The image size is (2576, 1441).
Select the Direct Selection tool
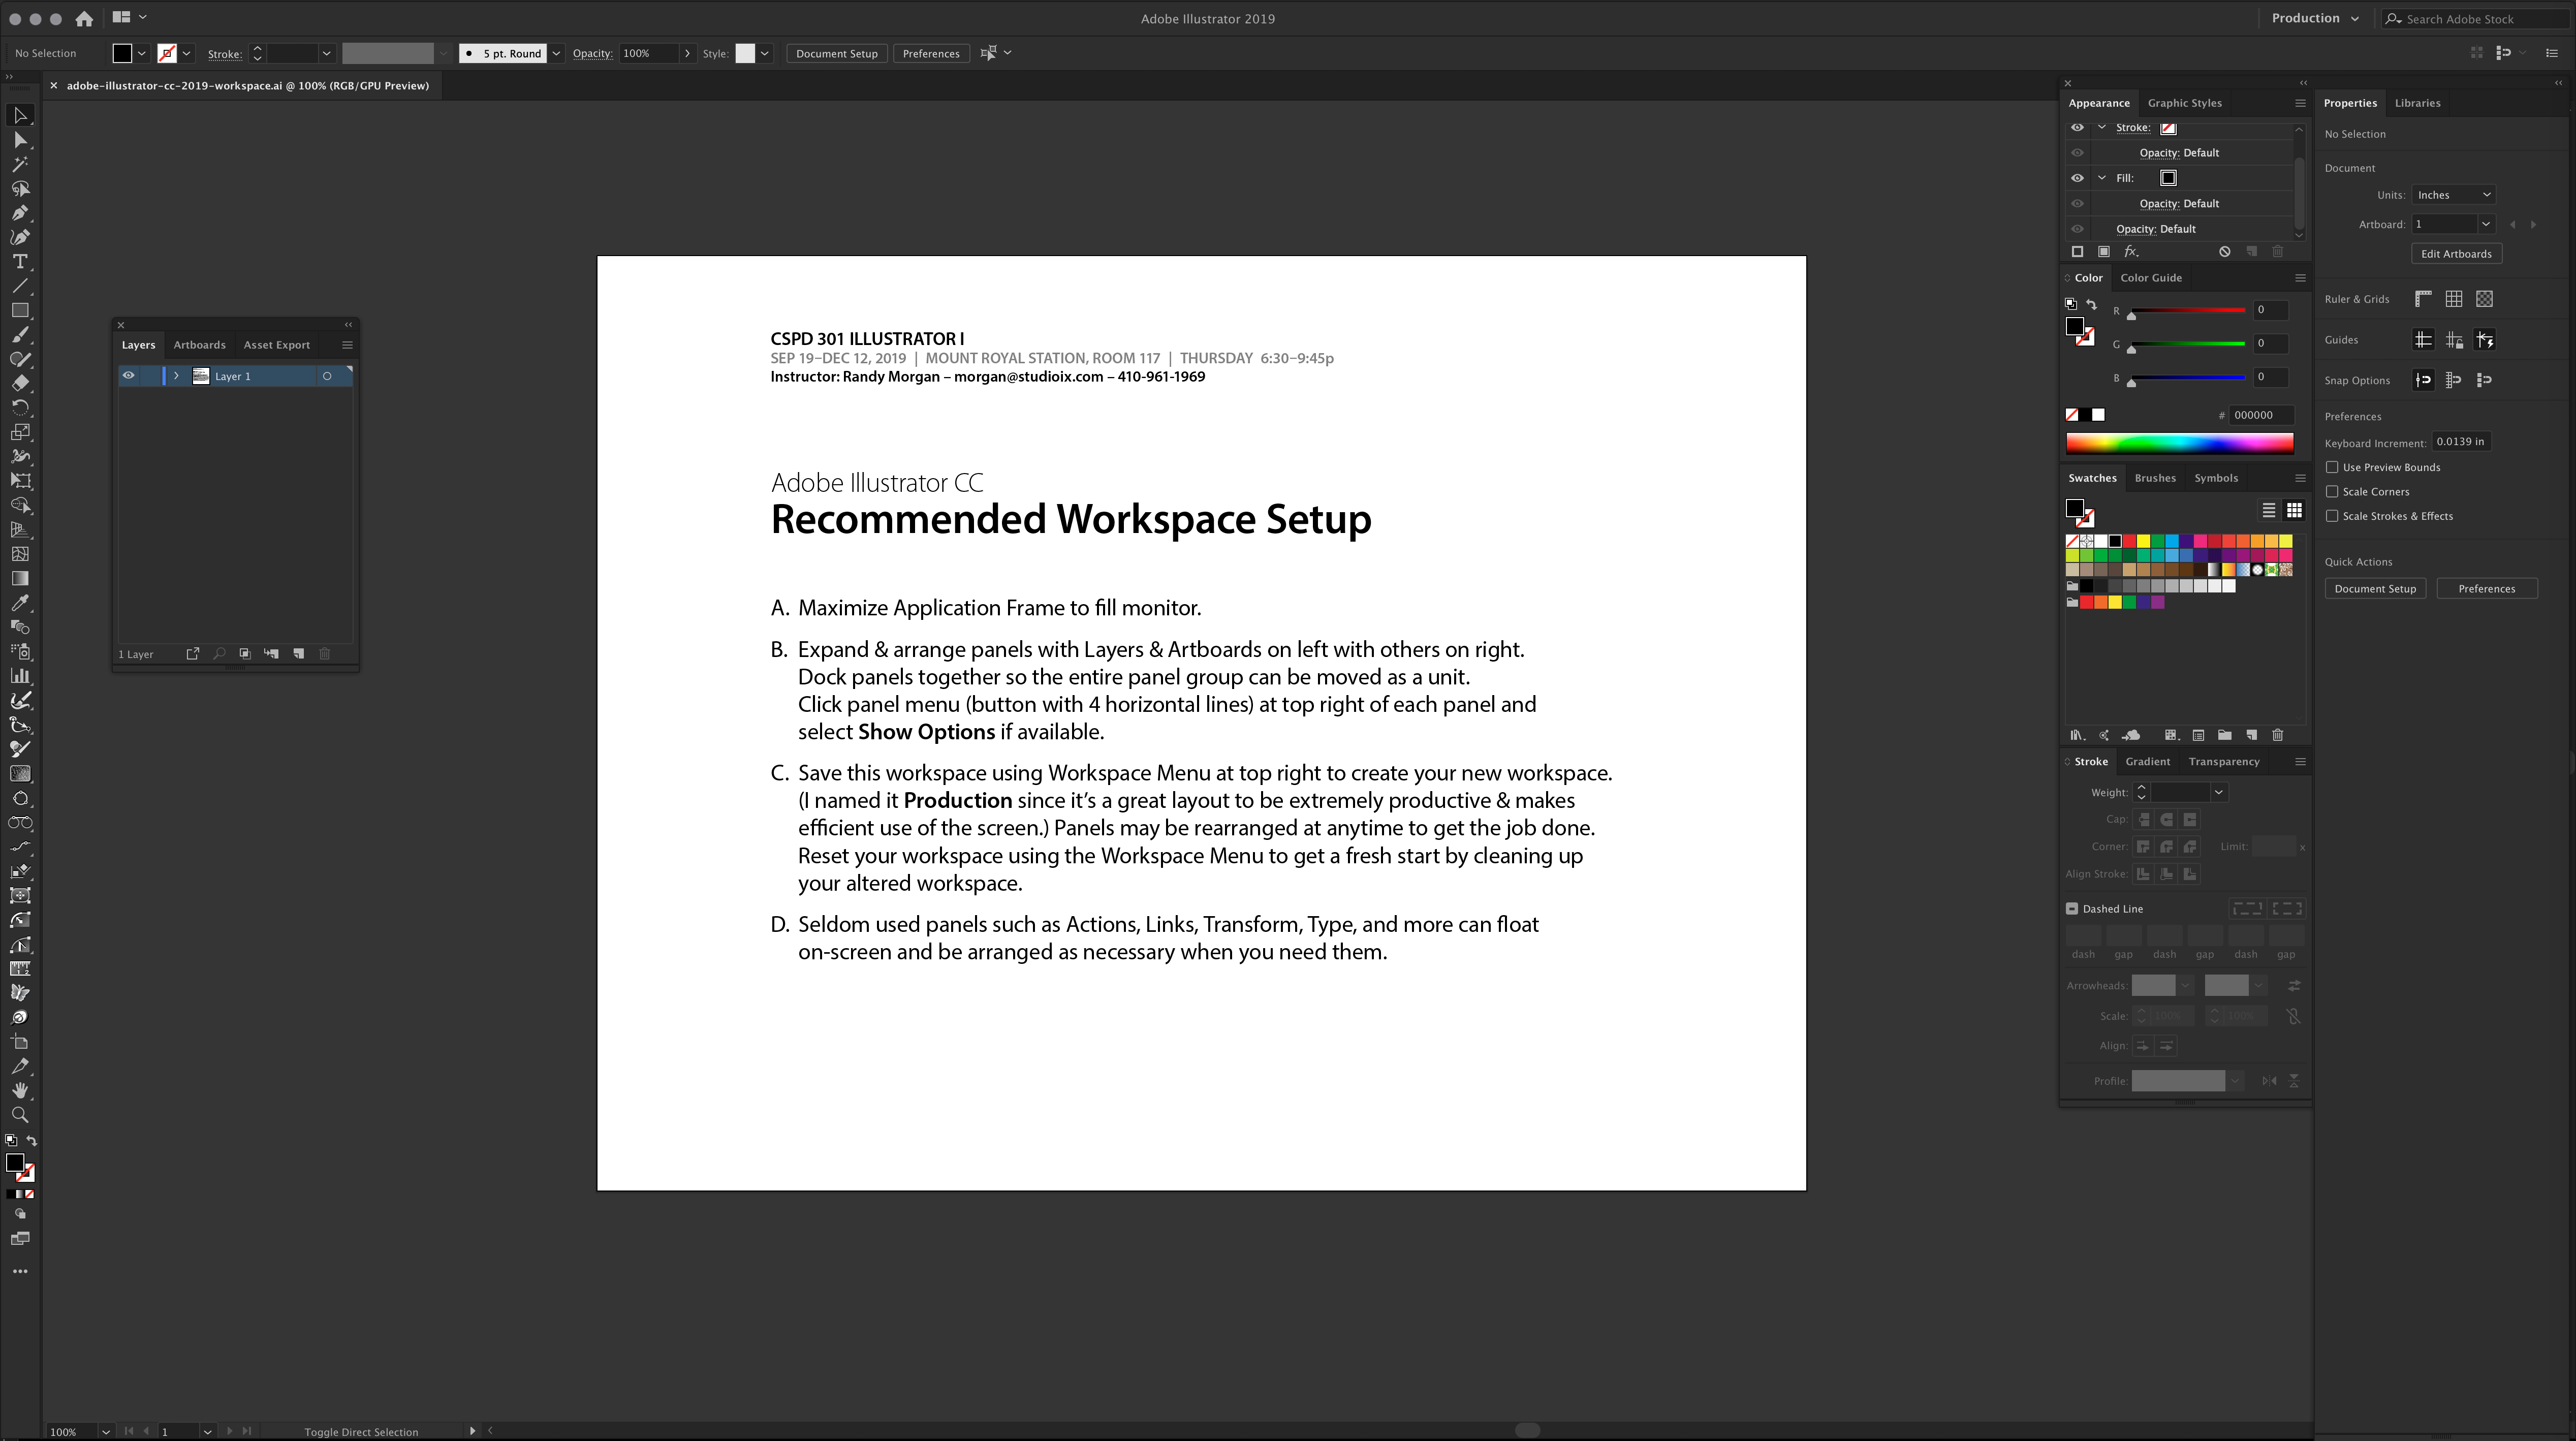[20, 140]
